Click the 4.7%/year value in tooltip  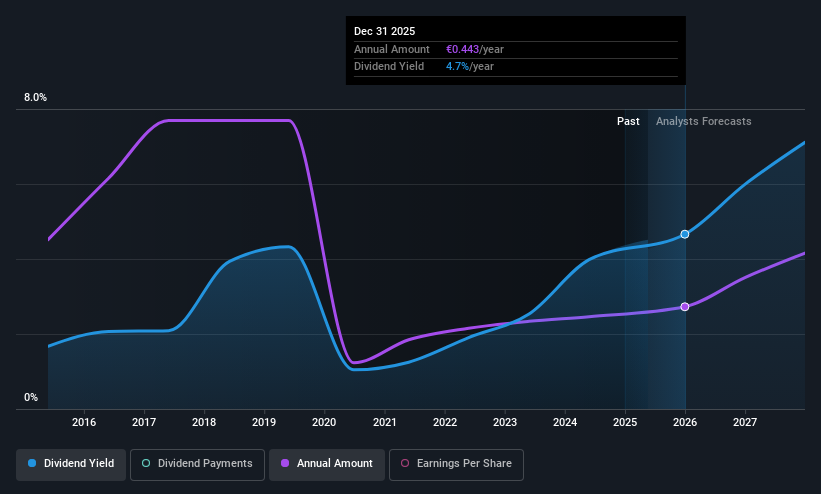pyautogui.click(x=470, y=67)
